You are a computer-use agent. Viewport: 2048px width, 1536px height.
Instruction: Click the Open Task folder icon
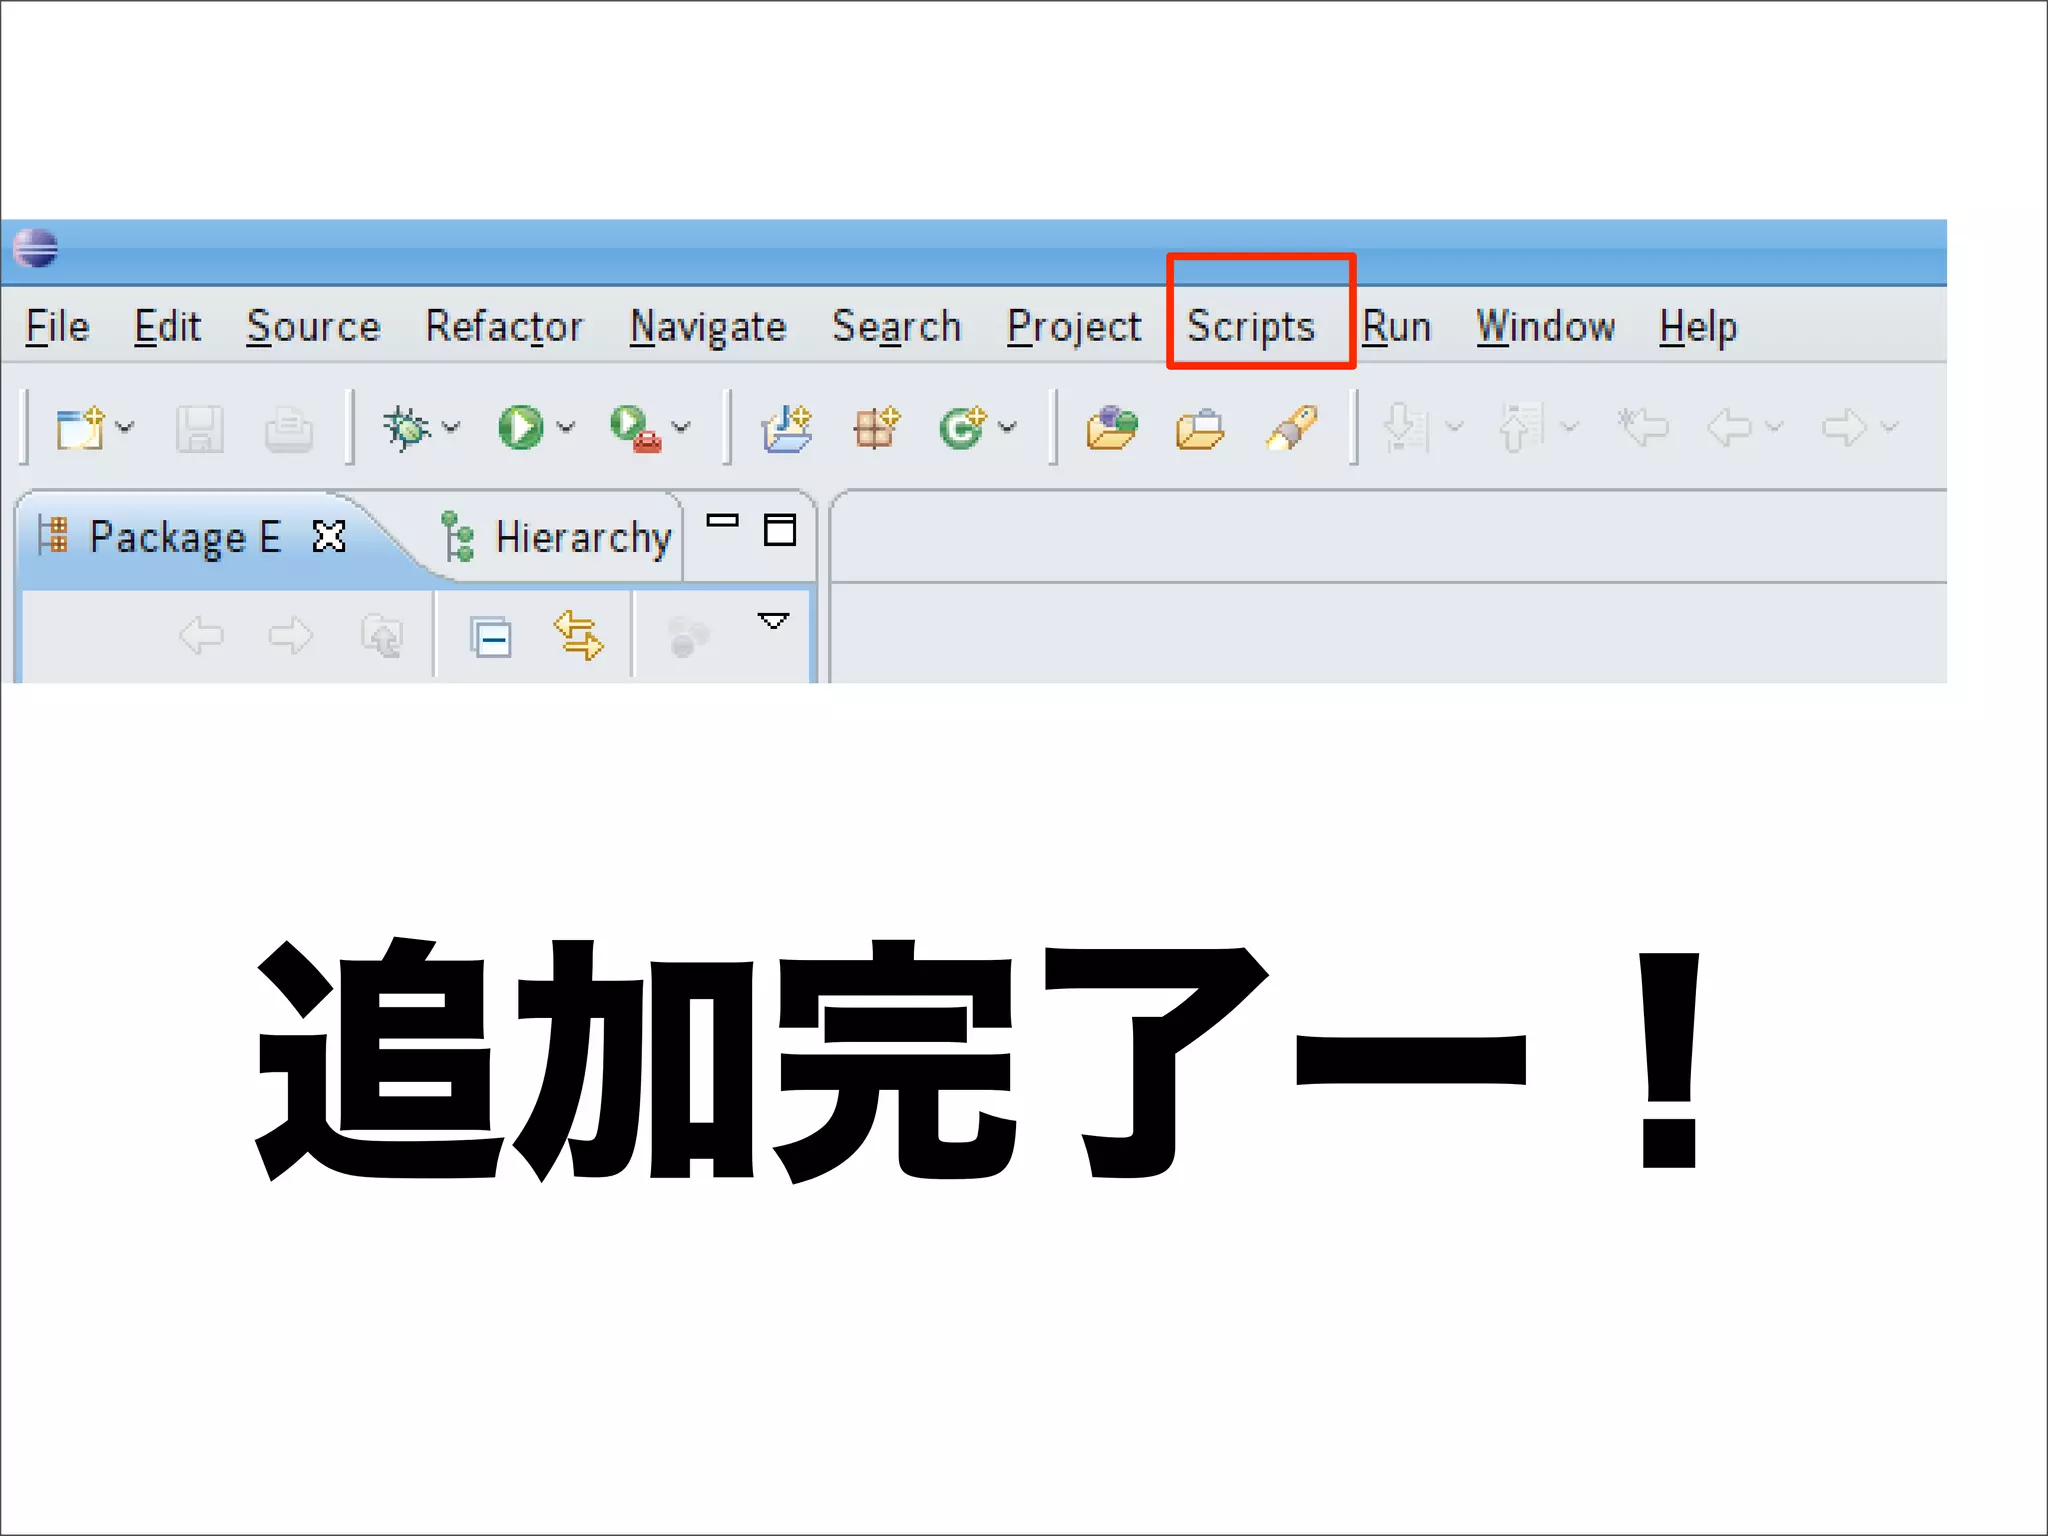point(1200,428)
